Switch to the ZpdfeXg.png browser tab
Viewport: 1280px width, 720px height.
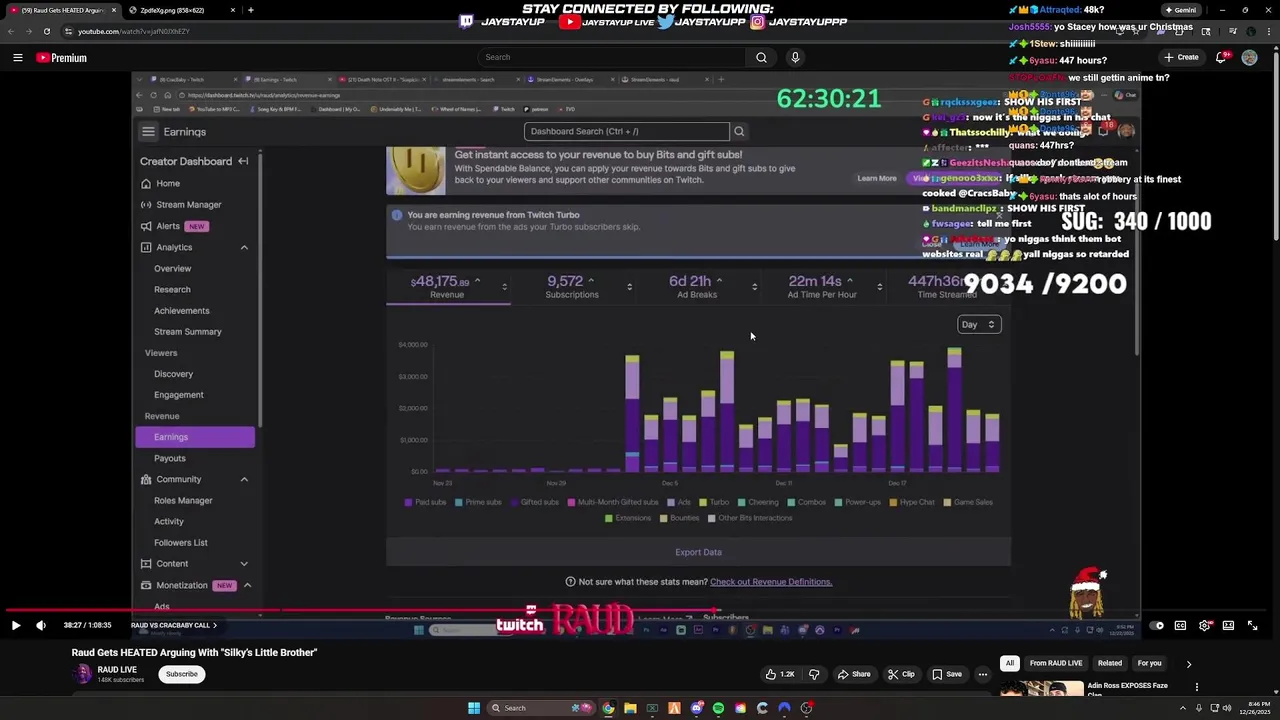pyautogui.click(x=181, y=10)
